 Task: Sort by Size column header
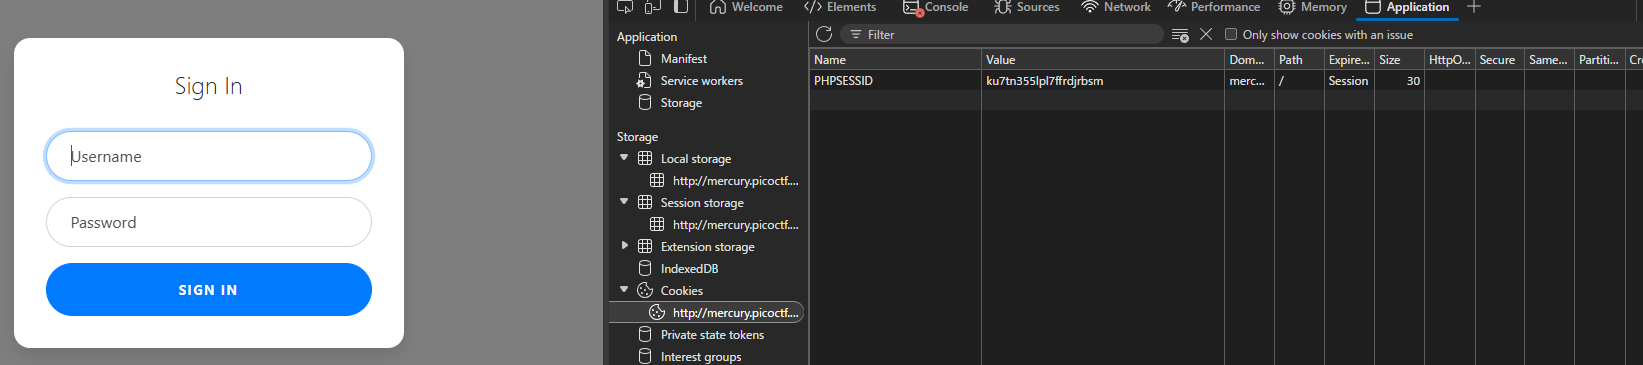1399,60
